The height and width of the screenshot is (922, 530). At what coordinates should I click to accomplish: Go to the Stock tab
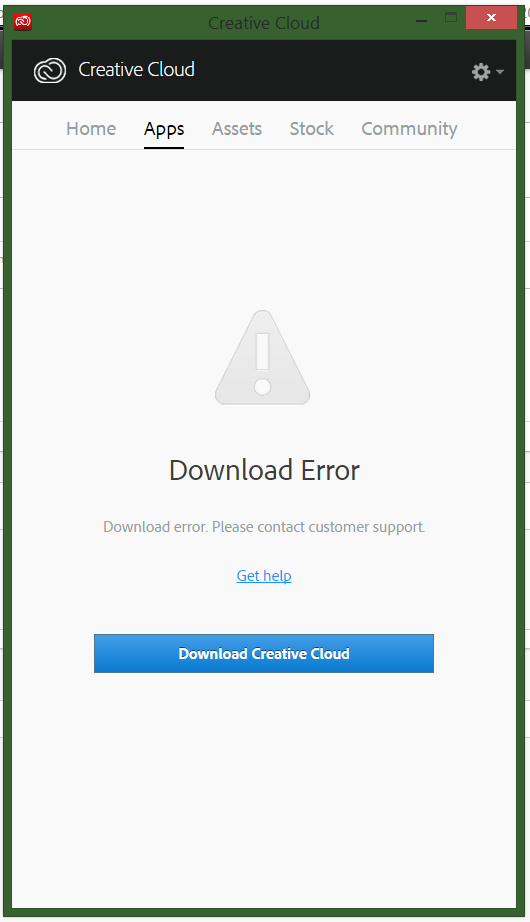[312, 128]
